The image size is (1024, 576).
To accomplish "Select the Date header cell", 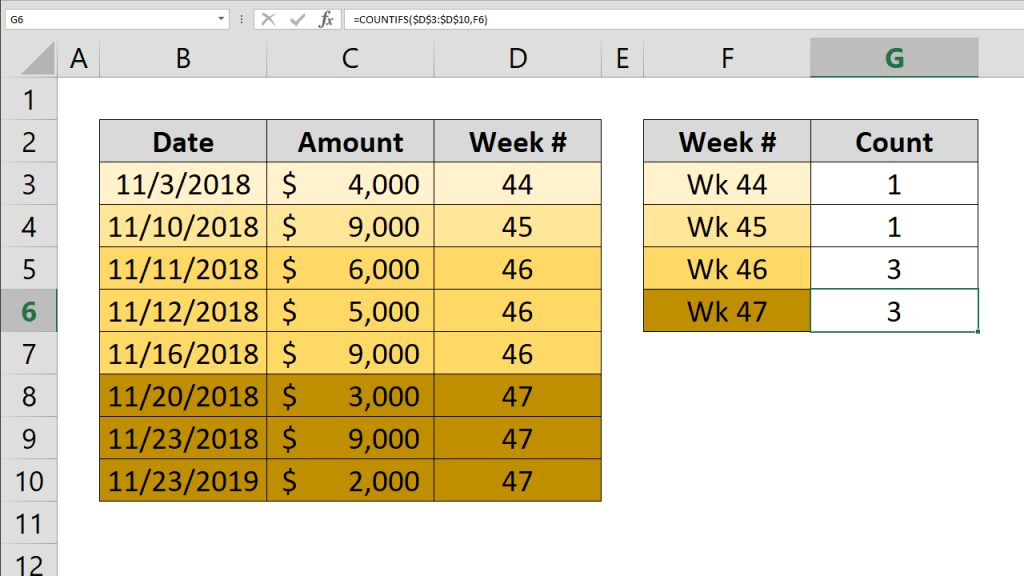I will coord(182,141).
